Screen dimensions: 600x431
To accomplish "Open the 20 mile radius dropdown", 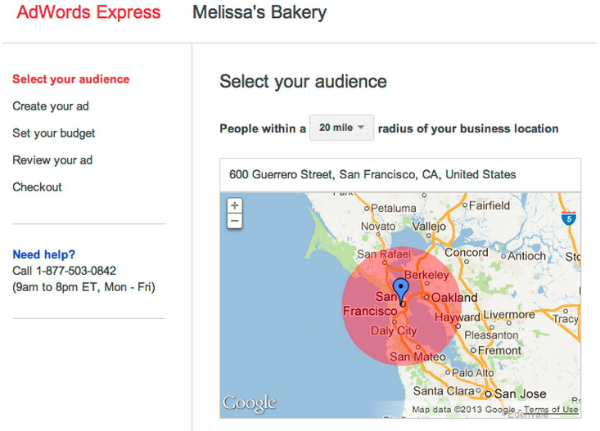I will 341,128.
